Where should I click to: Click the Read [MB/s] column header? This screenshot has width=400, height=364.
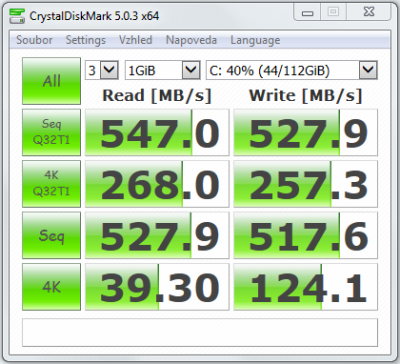tap(157, 96)
